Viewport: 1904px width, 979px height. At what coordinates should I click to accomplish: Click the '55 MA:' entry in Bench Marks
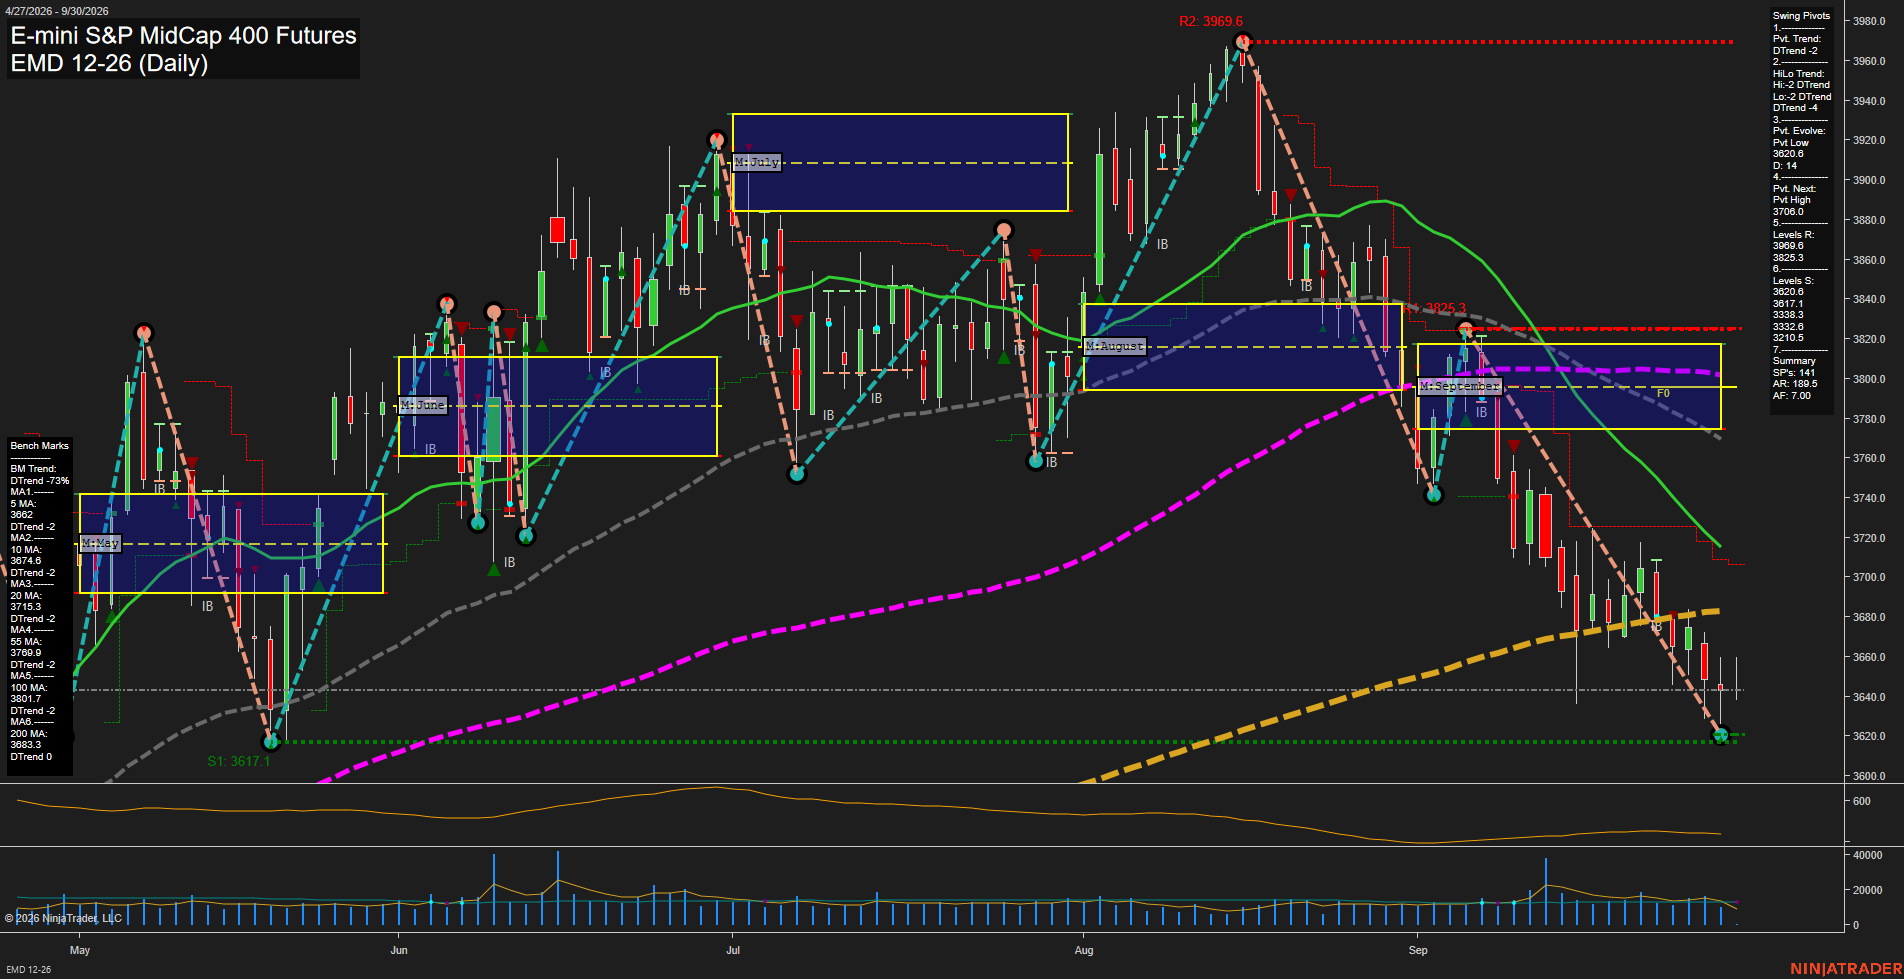point(26,642)
